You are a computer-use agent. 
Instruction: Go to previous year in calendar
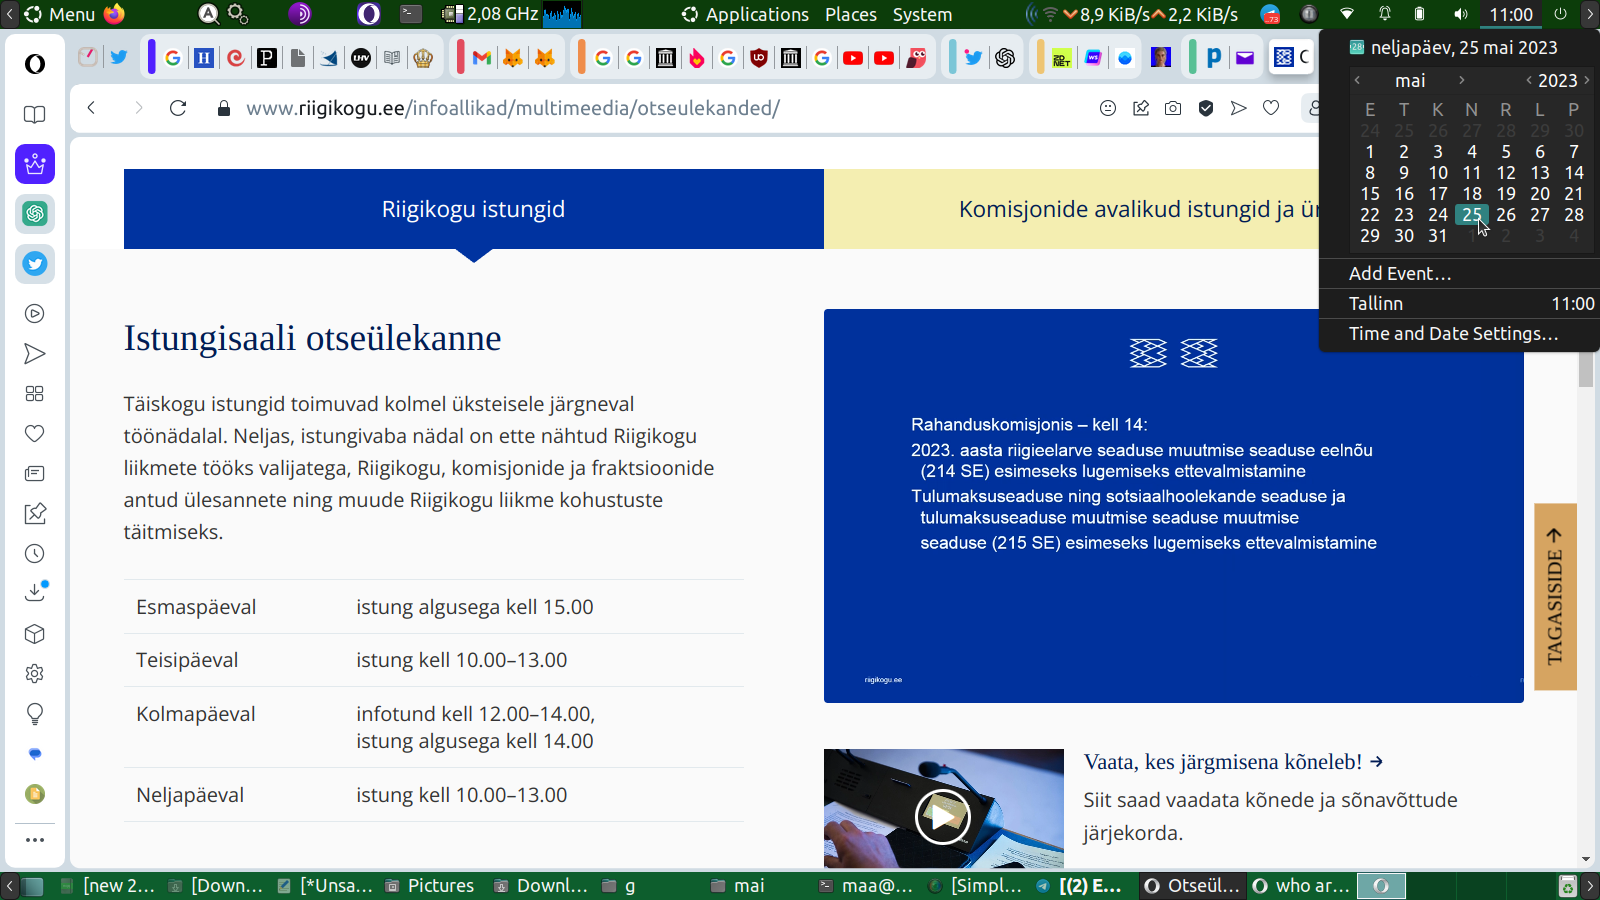1528,80
